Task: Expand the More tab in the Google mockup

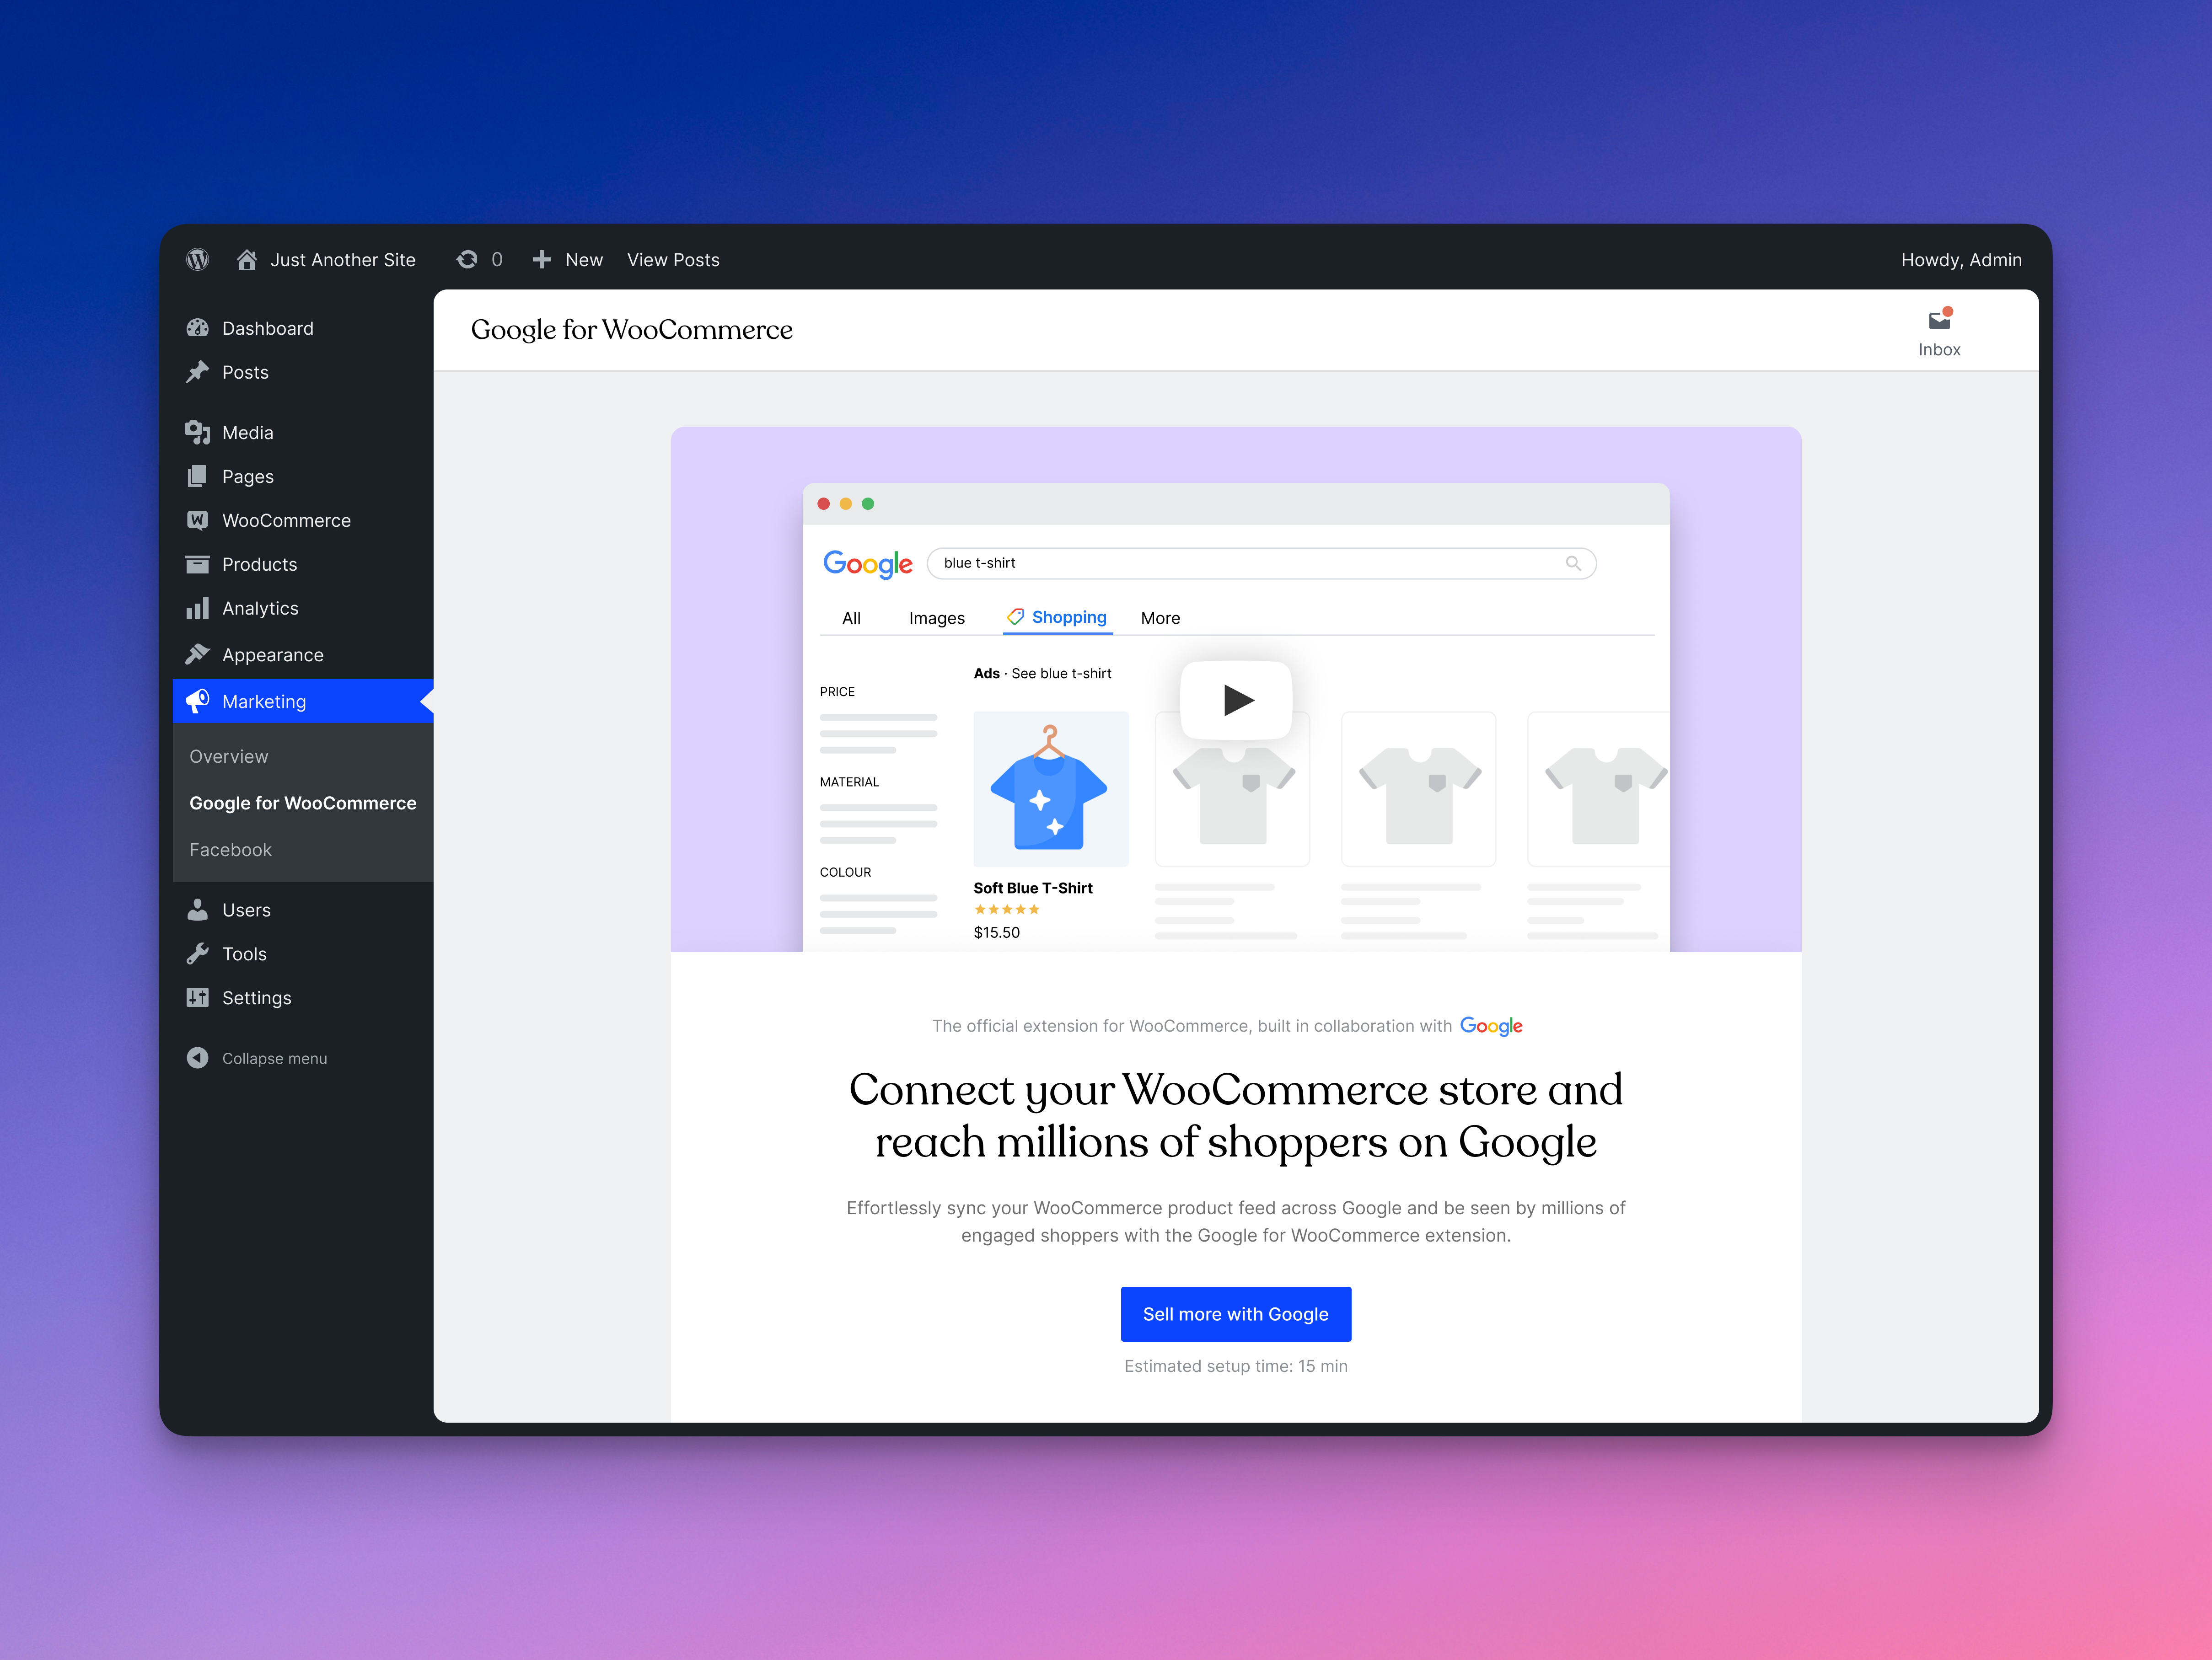Action: click(1160, 618)
